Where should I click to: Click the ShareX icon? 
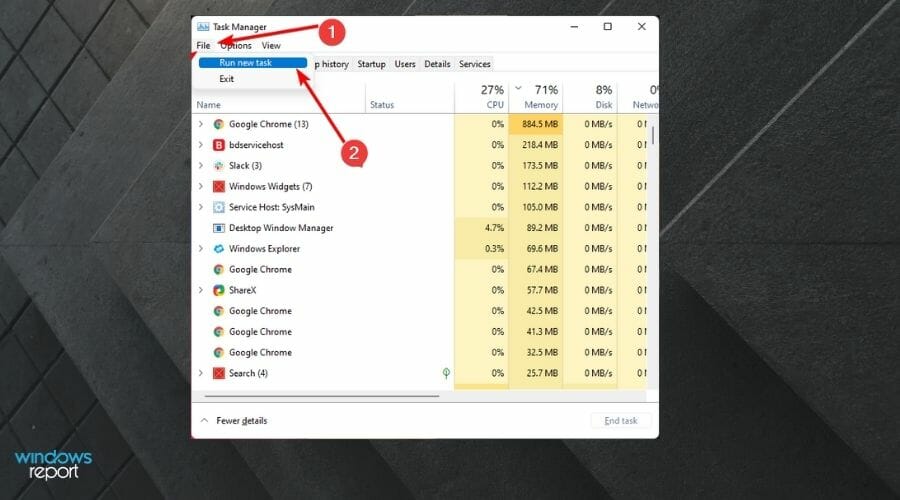click(219, 290)
